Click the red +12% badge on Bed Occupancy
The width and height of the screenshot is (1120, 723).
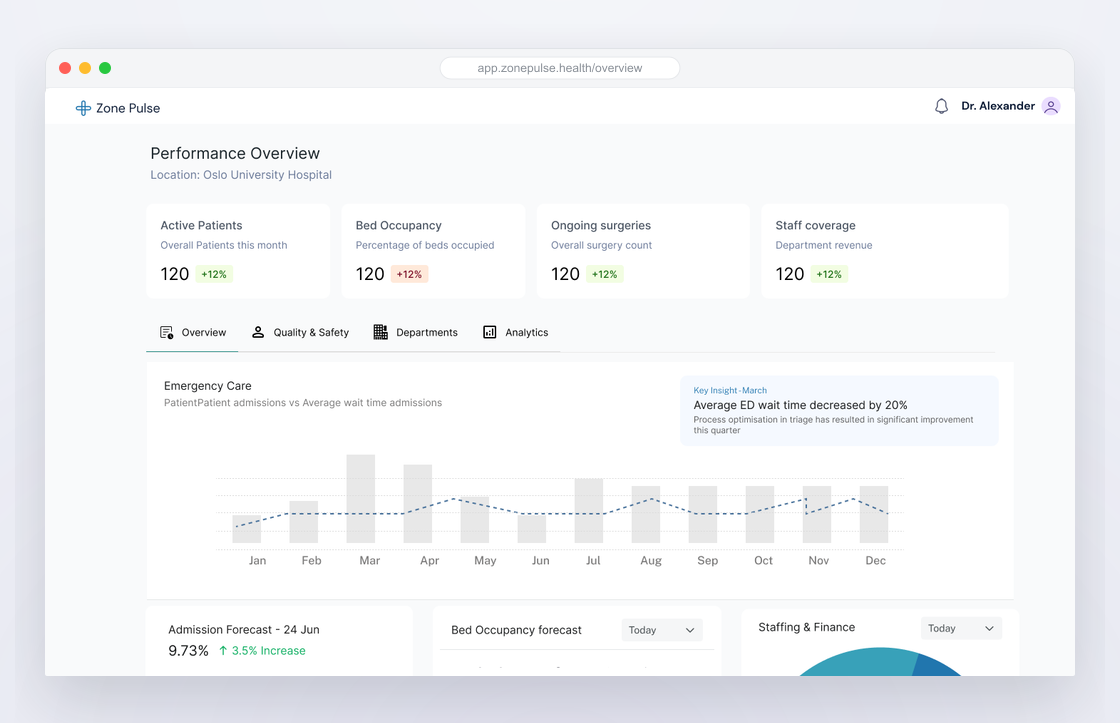[409, 274]
